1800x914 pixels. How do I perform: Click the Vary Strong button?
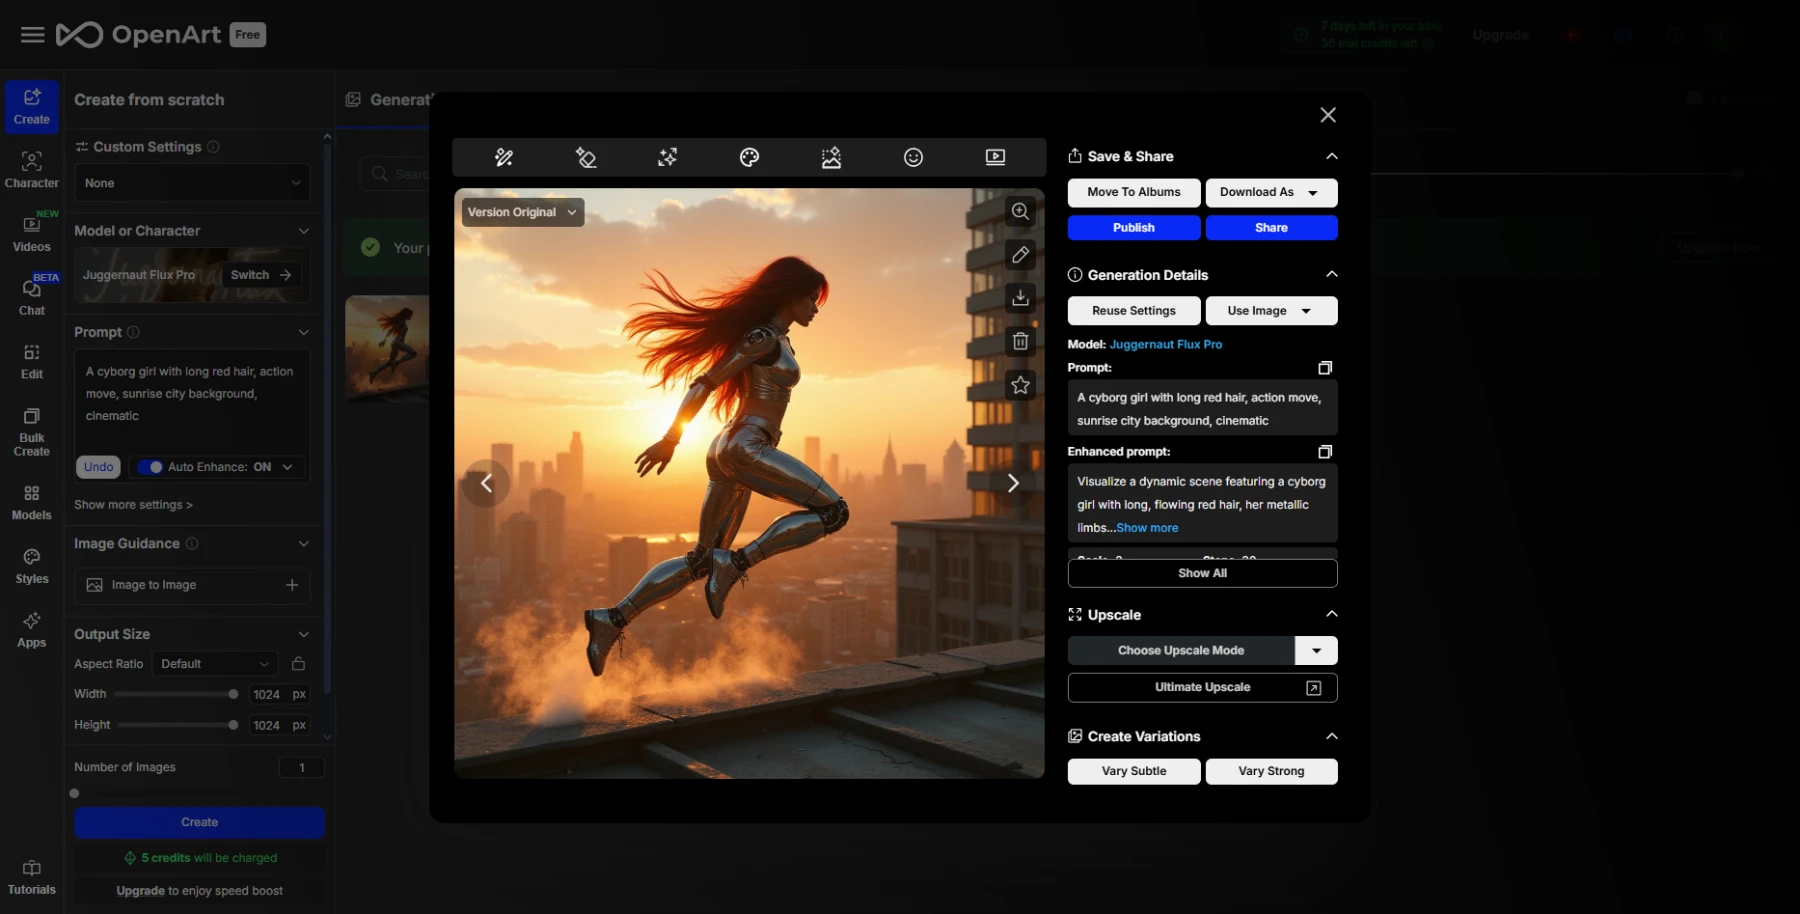tap(1271, 771)
